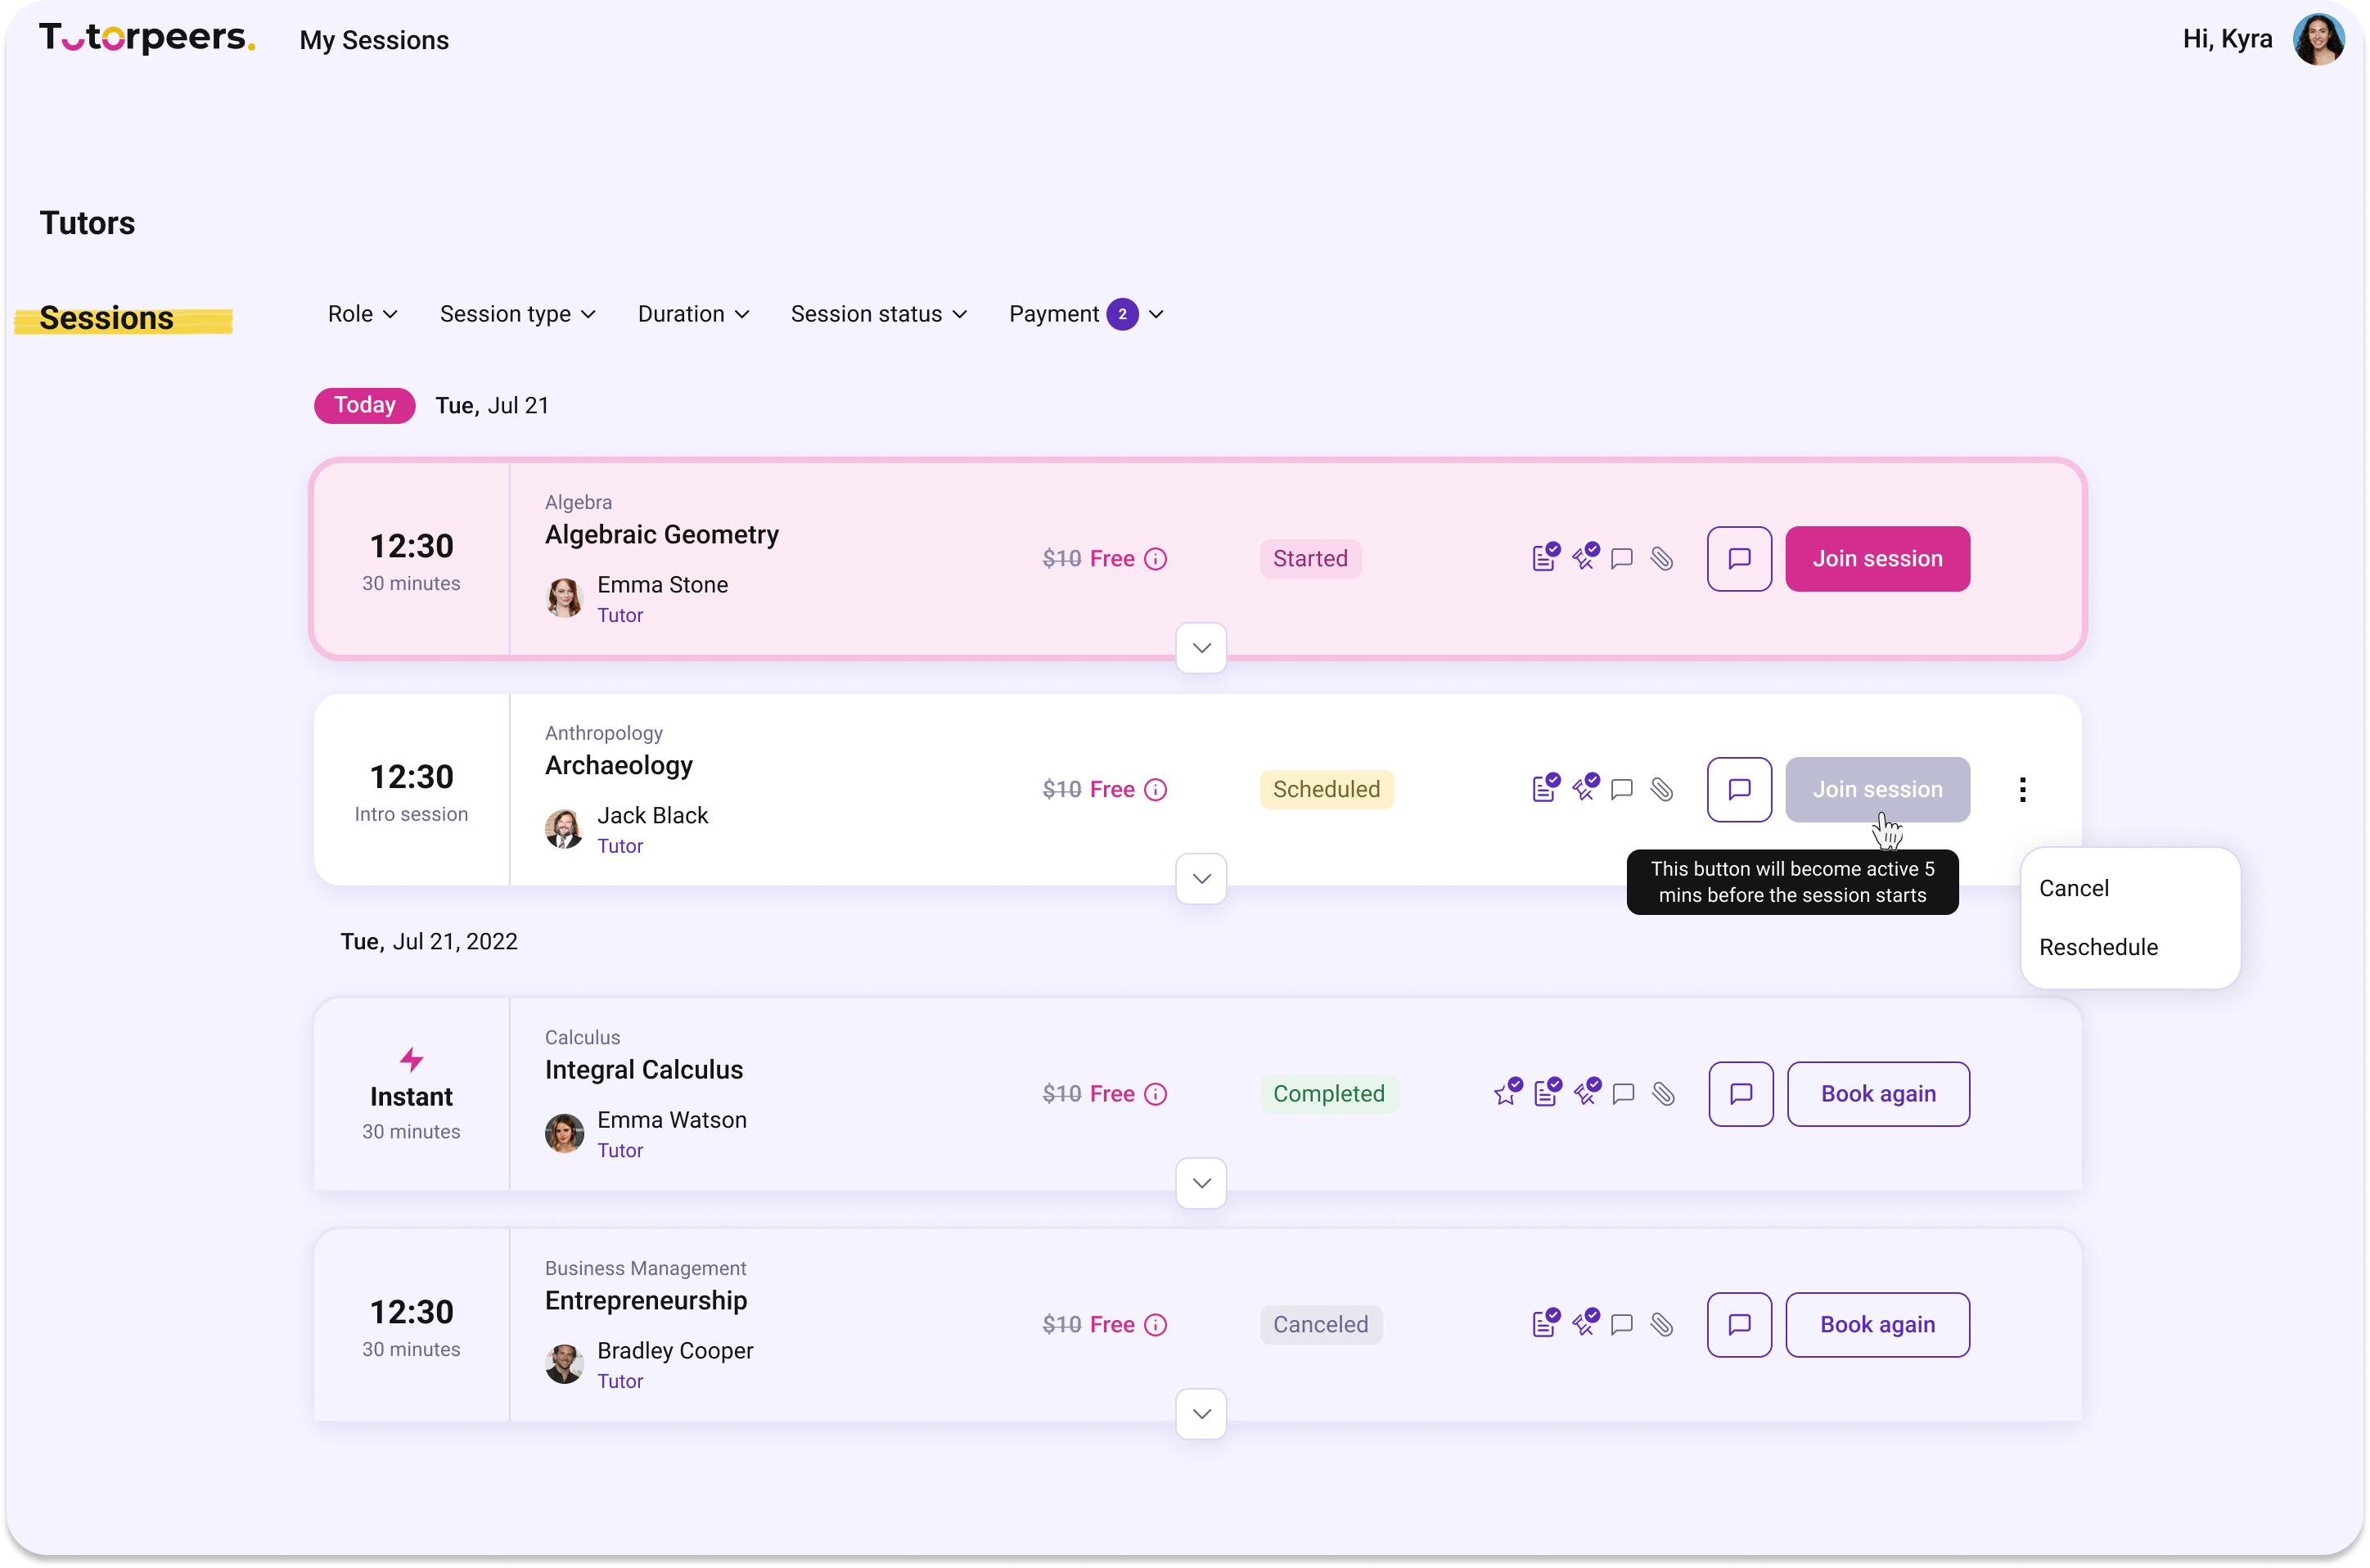Image resolution: width=2370 pixels, height=1568 pixels.
Task: Click the star rating icon on Integral Calculus
Action: tap(1506, 1093)
